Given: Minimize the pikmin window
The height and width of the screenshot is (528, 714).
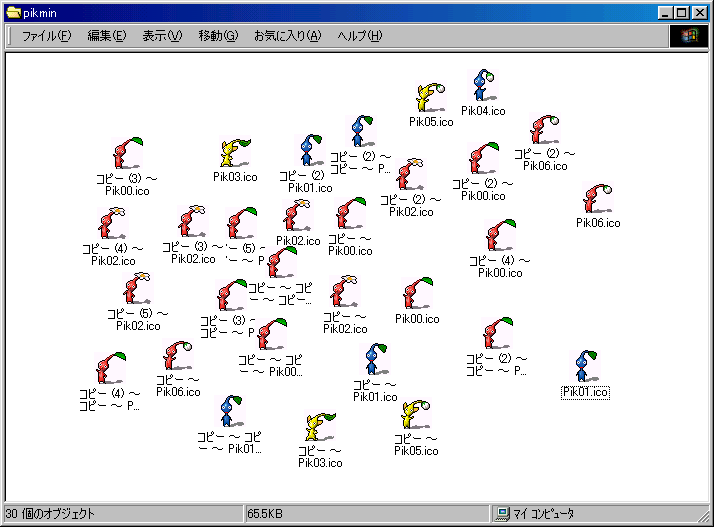Looking at the screenshot, I should 666,13.
